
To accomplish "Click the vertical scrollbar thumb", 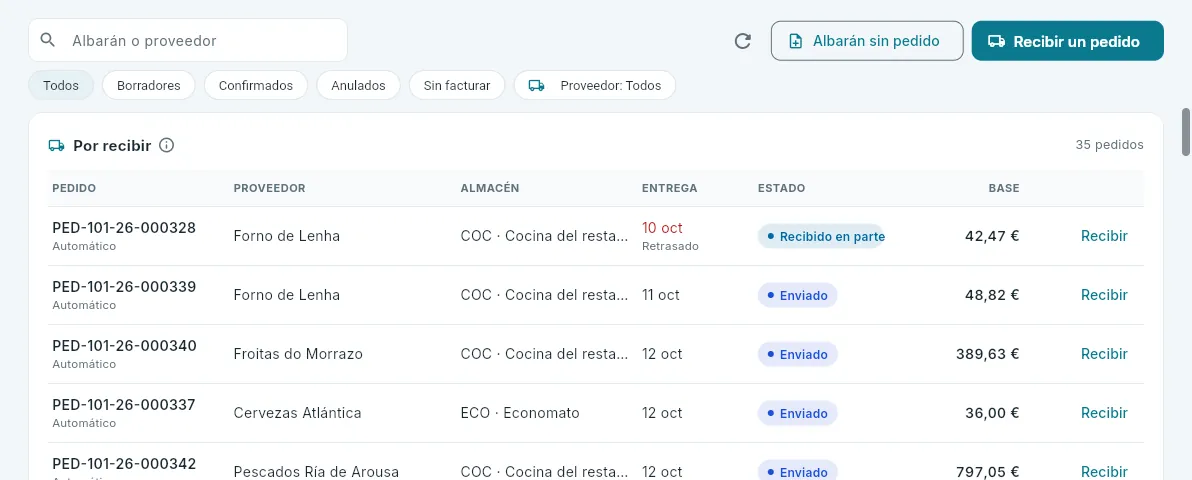I will click(x=1186, y=132).
